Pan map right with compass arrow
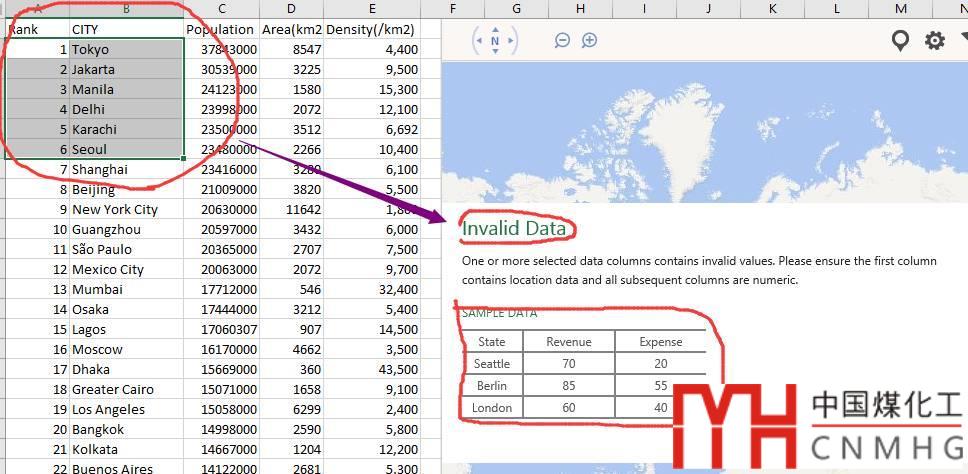Screen dimensions: 968x474 pos(512,41)
